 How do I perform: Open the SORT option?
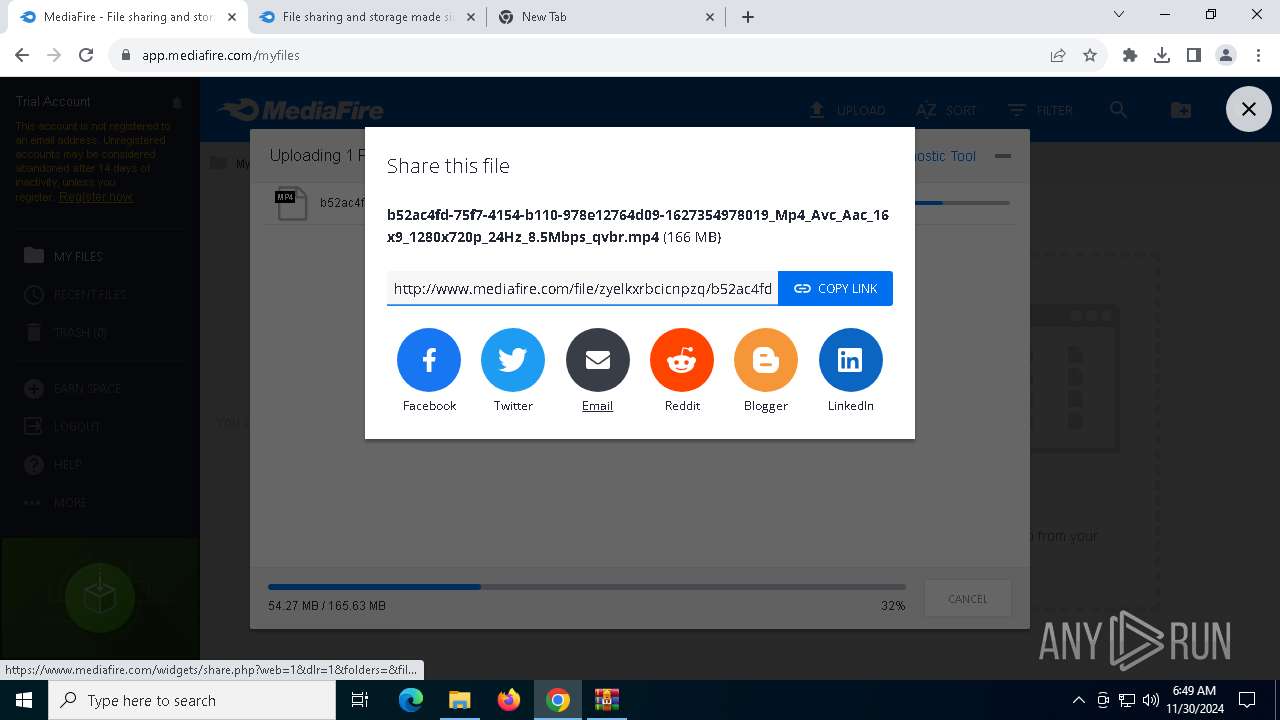coord(946,110)
